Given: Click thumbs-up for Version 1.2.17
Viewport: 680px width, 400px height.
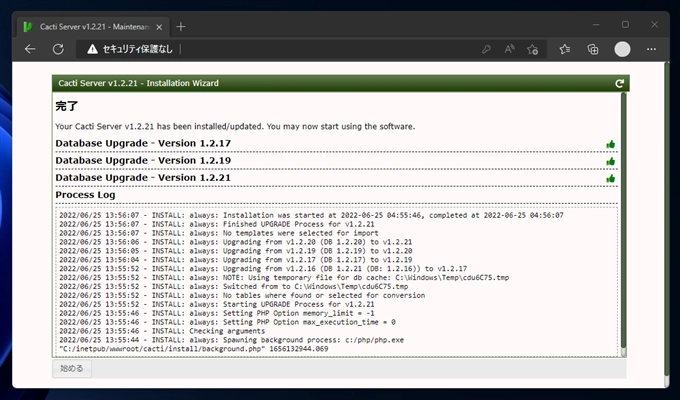Looking at the screenshot, I should [x=611, y=144].
